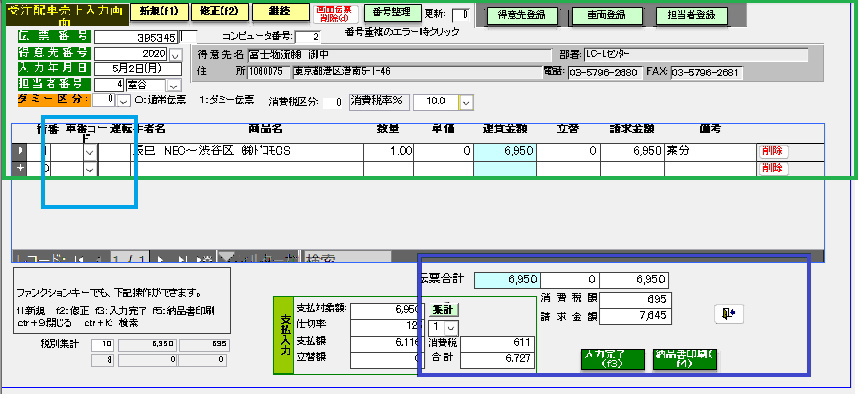Open the 車両登録 screen
The image size is (865, 399).
[606, 15]
